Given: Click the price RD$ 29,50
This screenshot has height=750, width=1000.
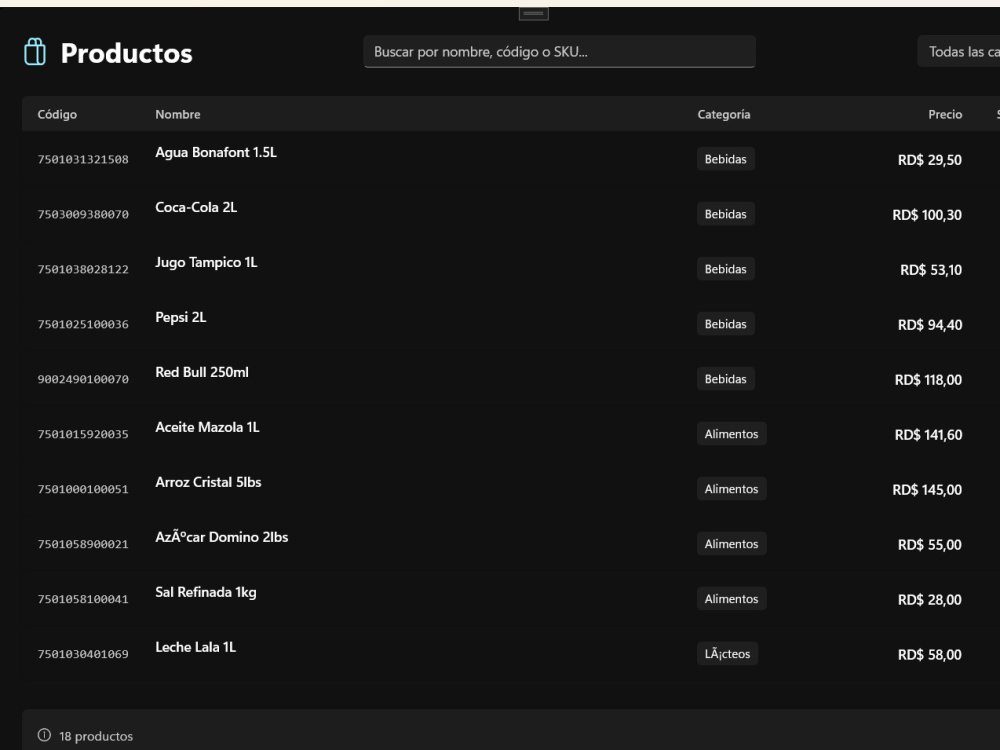Looking at the screenshot, I should [930, 160].
